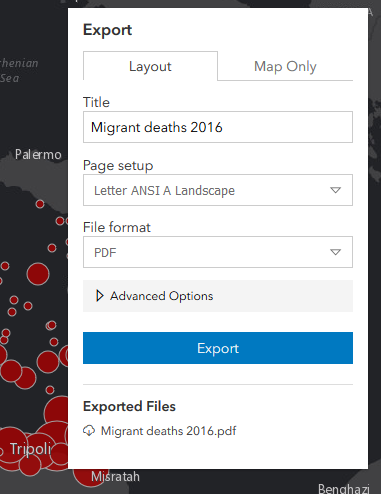Click the download icon beside Migrant deaths 2016.pdf
Viewport: 381px width, 494px height.
tap(89, 431)
